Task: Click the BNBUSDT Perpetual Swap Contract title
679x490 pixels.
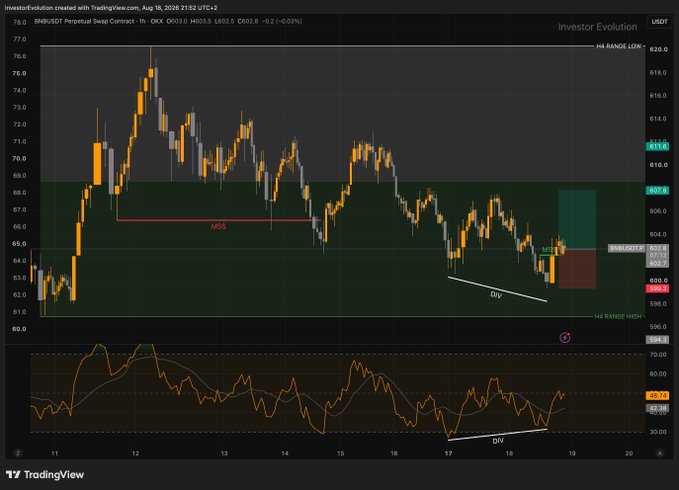Action: pos(84,21)
